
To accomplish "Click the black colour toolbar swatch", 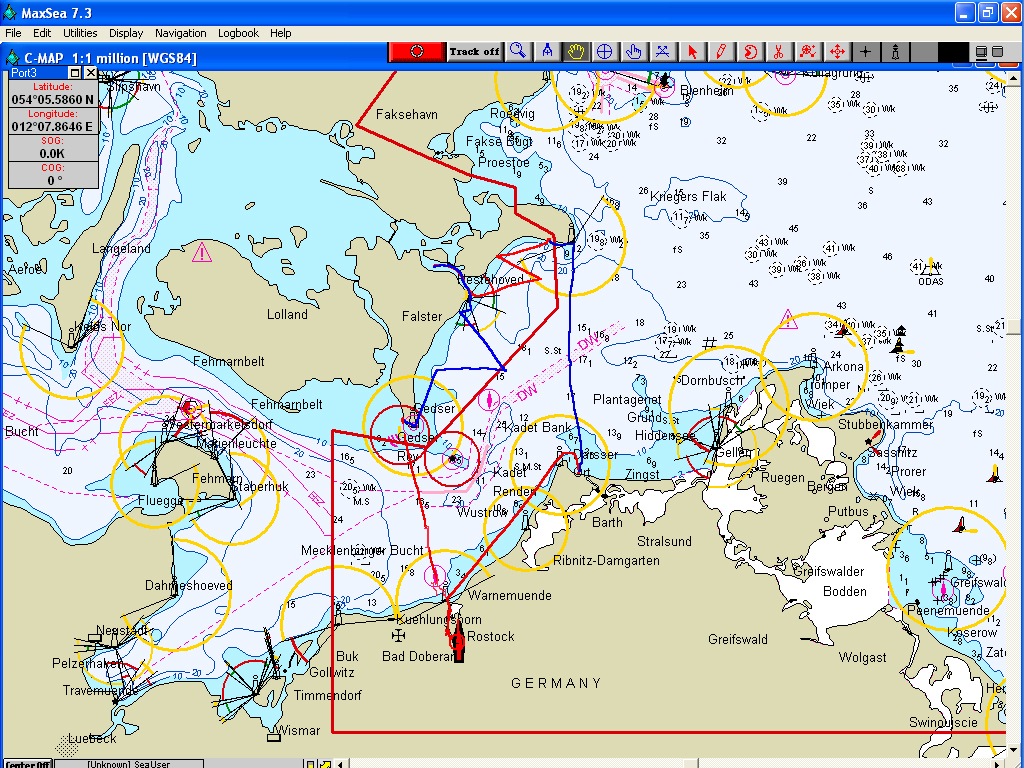I will (x=953, y=52).
